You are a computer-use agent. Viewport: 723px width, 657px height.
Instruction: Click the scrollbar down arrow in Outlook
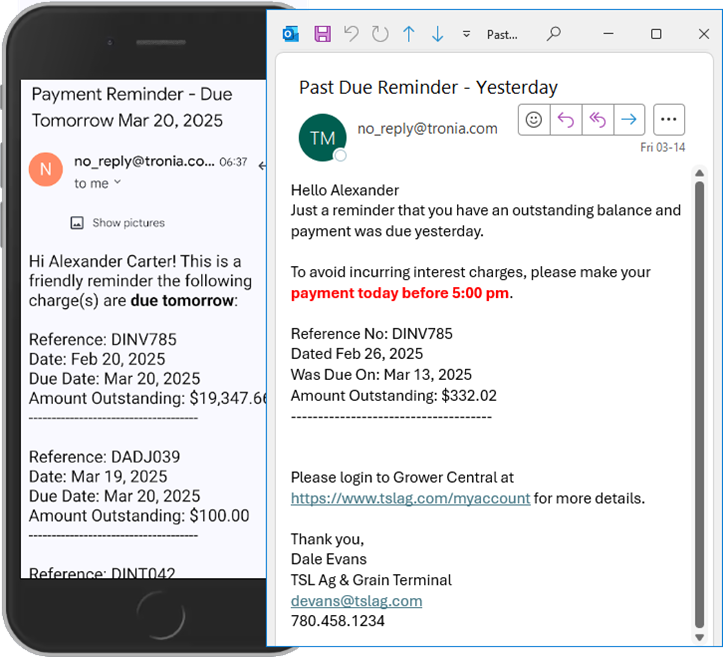click(x=699, y=638)
